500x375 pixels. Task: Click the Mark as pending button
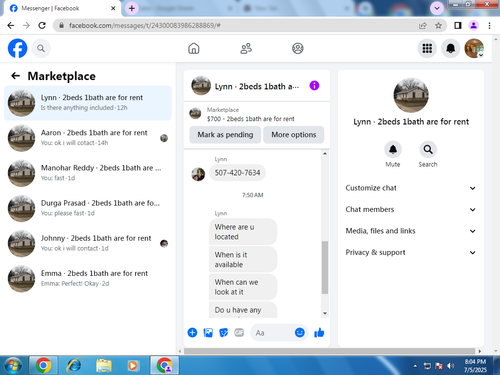(x=225, y=135)
